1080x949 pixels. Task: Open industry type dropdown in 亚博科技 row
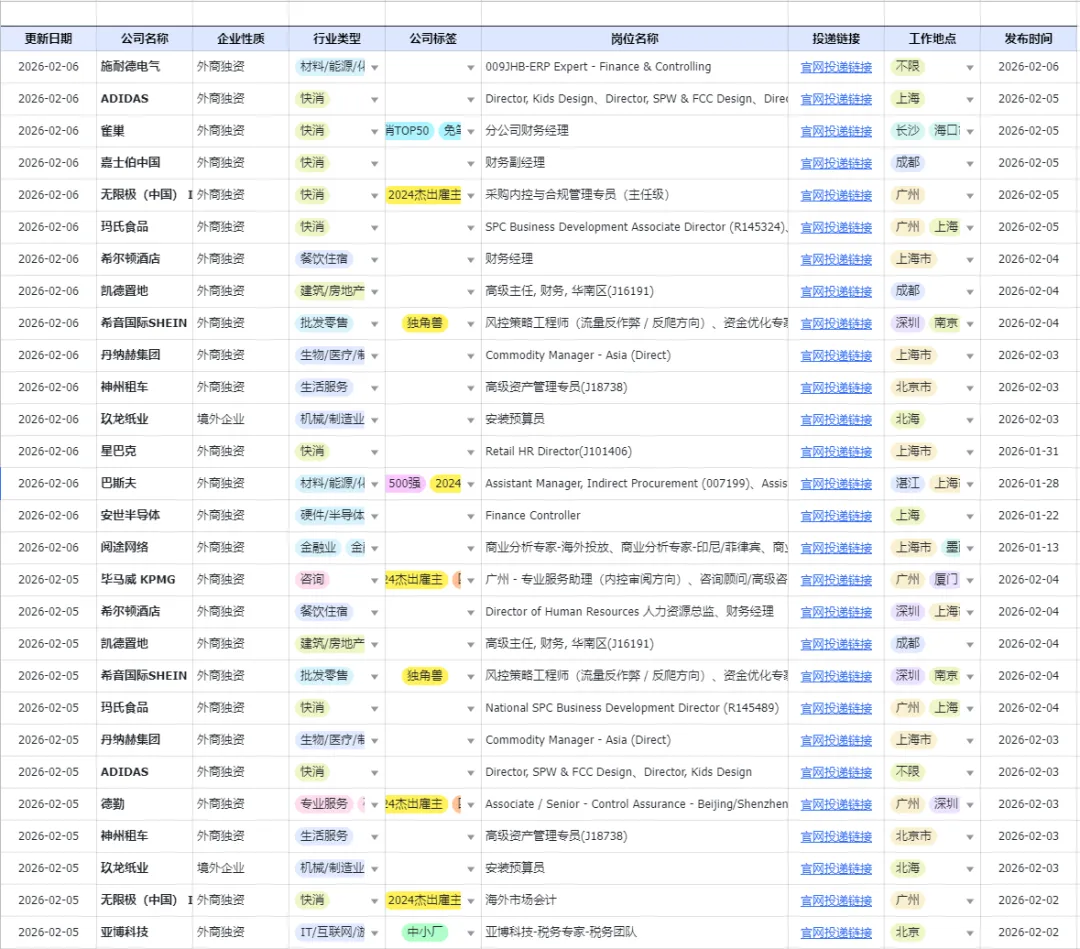click(x=375, y=933)
